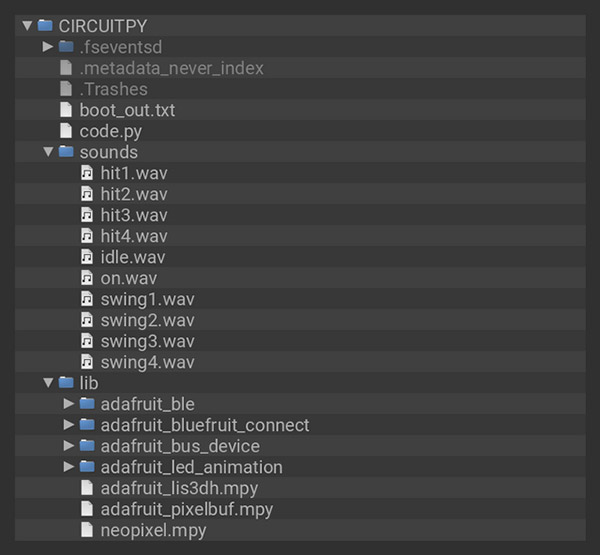Expand the adafruit_ble folder
The image size is (600, 555).
coord(69,403)
